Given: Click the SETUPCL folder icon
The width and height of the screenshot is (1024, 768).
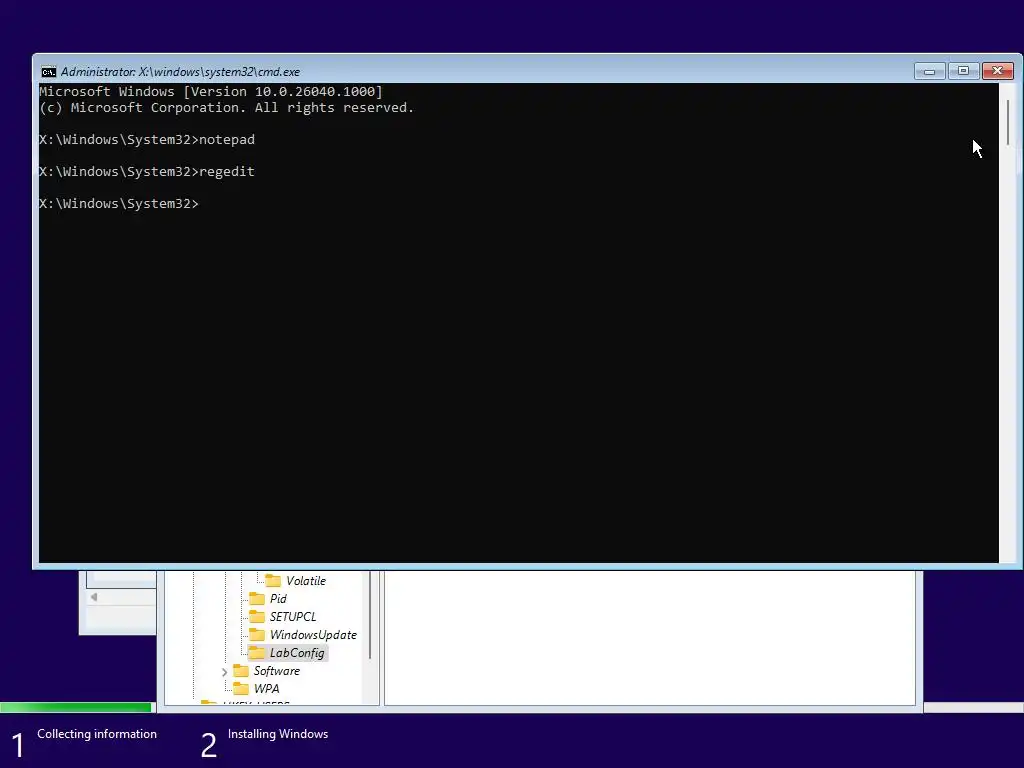Looking at the screenshot, I should click(x=257, y=616).
